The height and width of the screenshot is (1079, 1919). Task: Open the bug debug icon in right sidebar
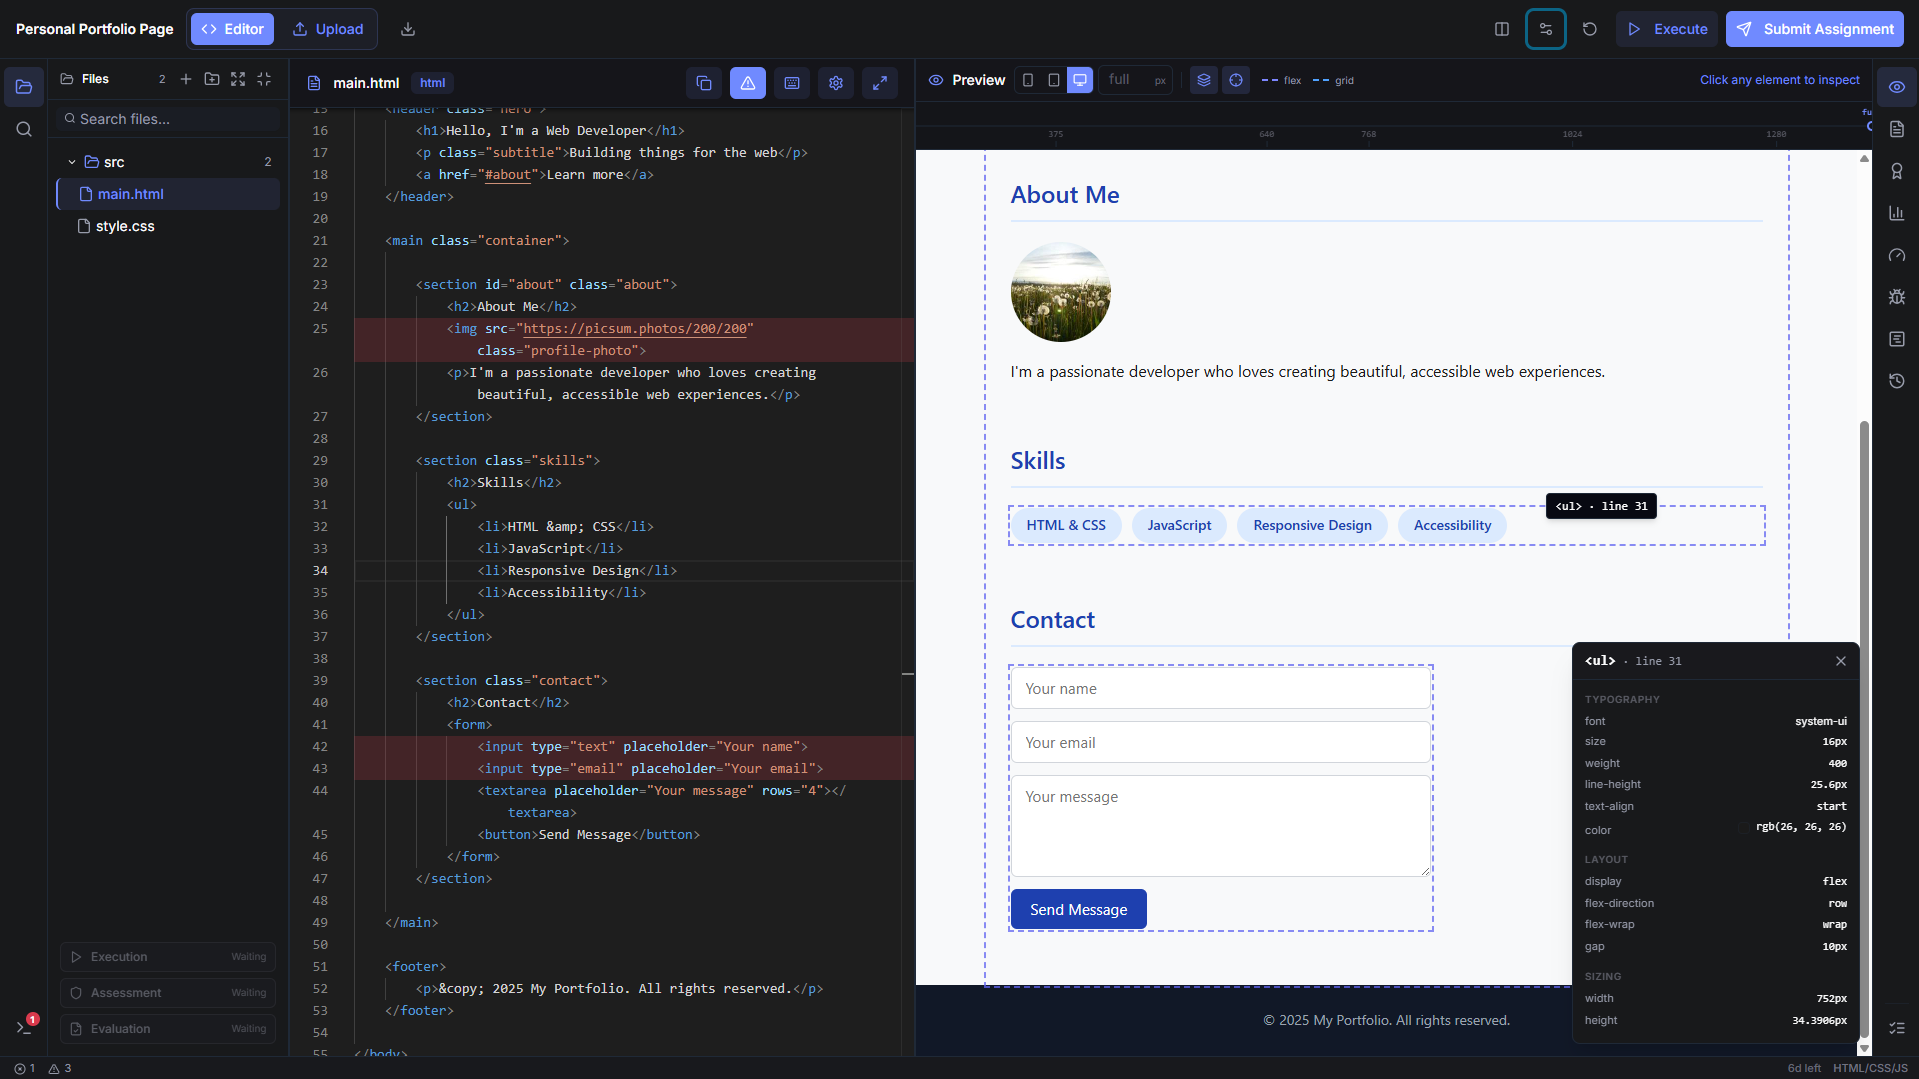(1897, 297)
